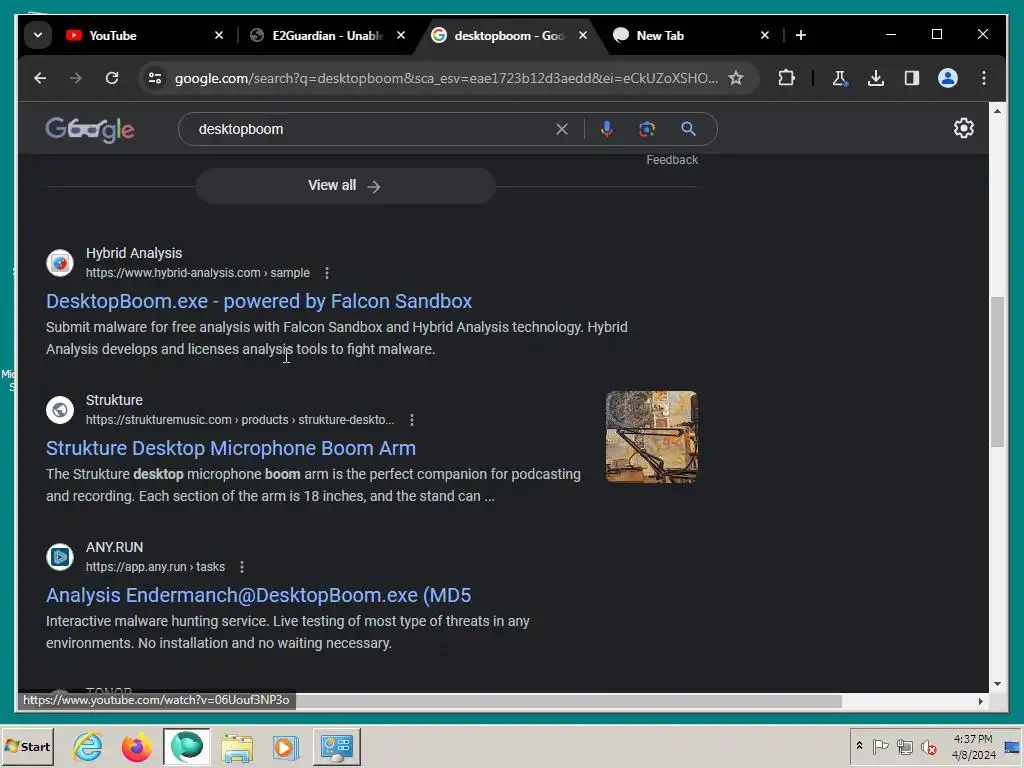The height and width of the screenshot is (768, 1024).
Task: Open Strukture Desktop Microphone Boom Arm link
Action: (x=231, y=448)
